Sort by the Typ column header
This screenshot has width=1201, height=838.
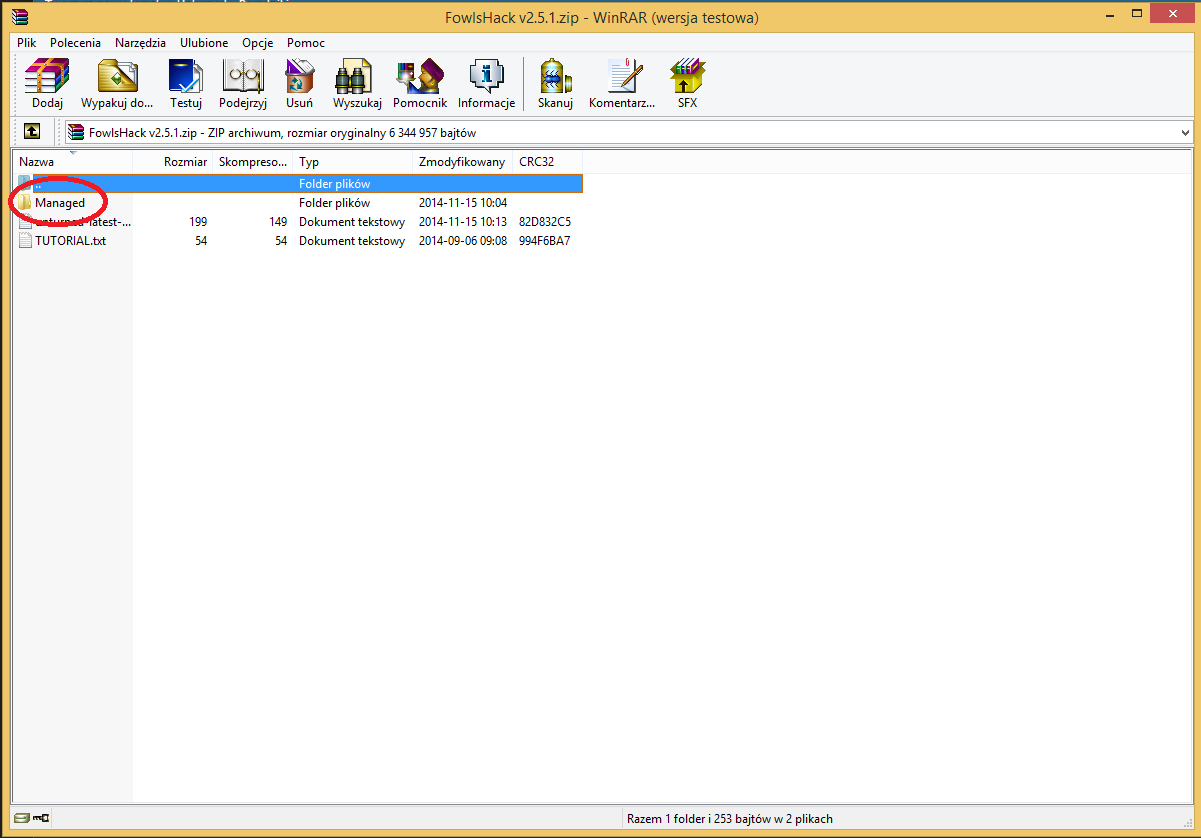(x=352, y=162)
